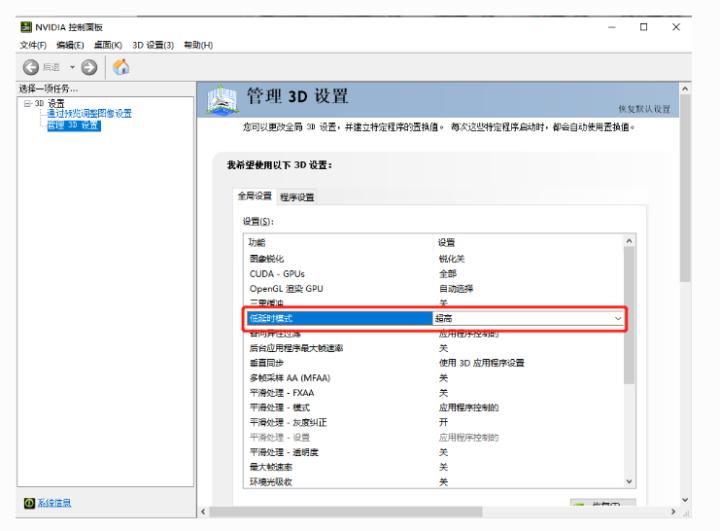Click the main panel scroll down arrow
720x531 pixels.
(x=685, y=500)
